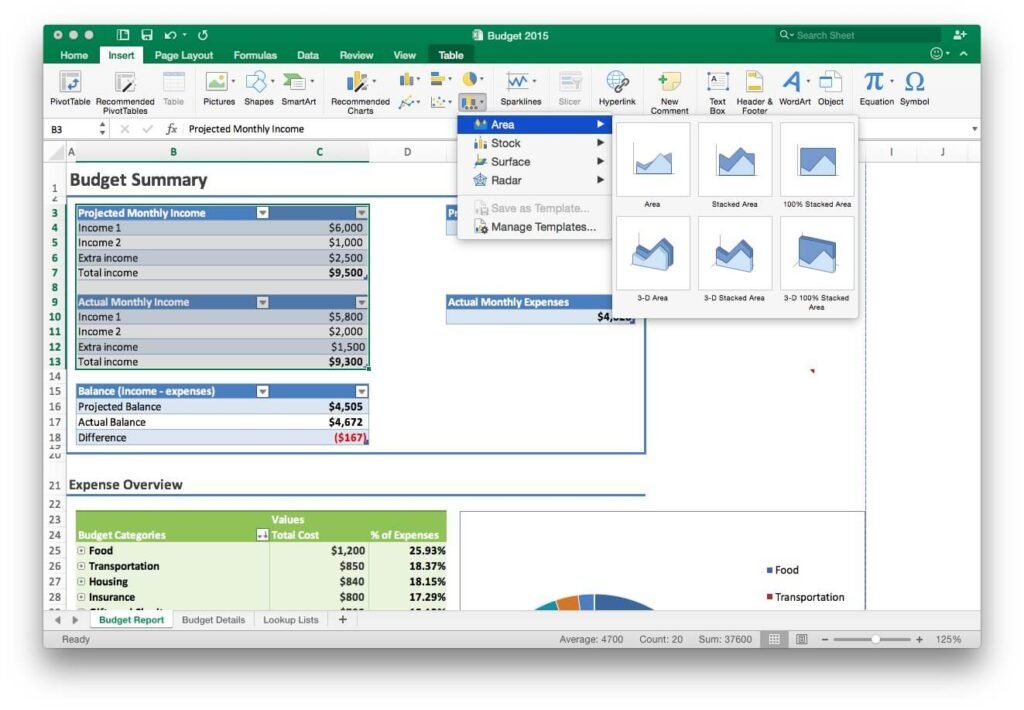Insert a Text Box
Image resolution: width=1024 pixels, height=710 pixels.
(x=717, y=92)
